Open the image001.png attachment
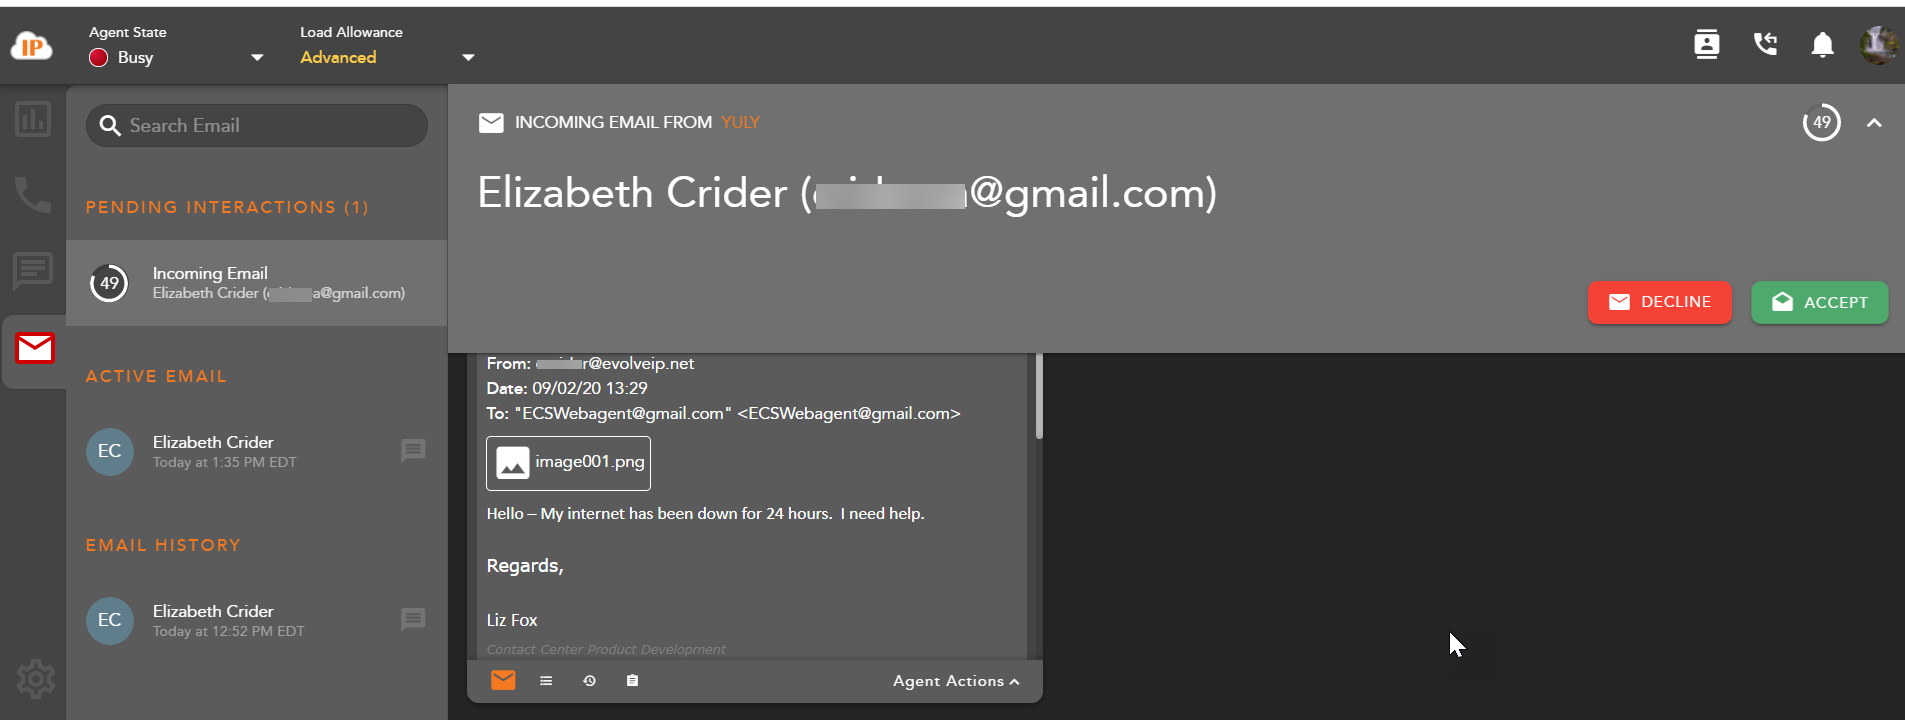 [568, 463]
